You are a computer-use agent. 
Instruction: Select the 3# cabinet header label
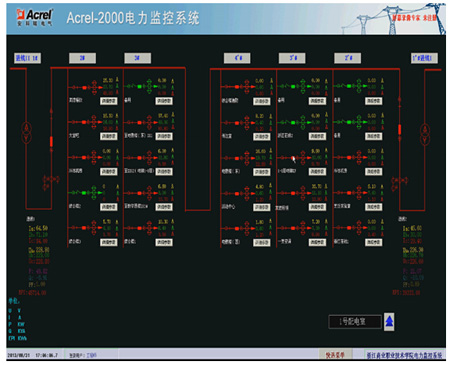click(138, 58)
